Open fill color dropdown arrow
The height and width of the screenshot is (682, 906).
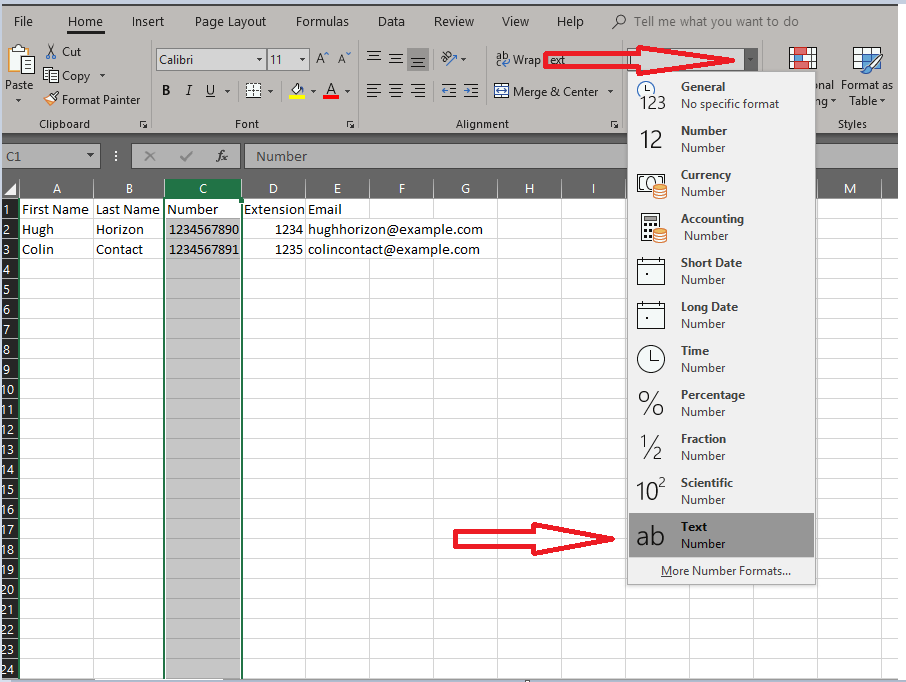[313, 91]
